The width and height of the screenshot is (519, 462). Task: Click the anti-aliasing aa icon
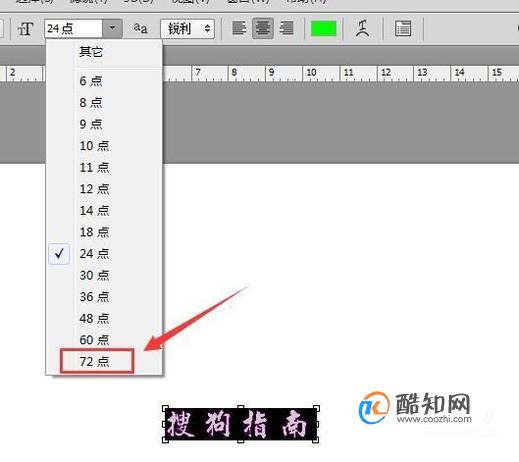(140, 28)
